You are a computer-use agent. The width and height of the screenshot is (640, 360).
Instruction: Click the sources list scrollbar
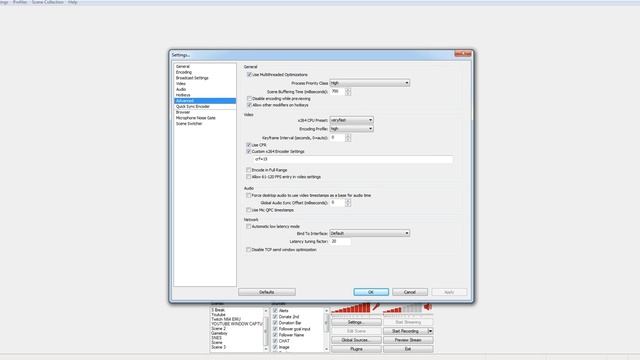point(326,330)
